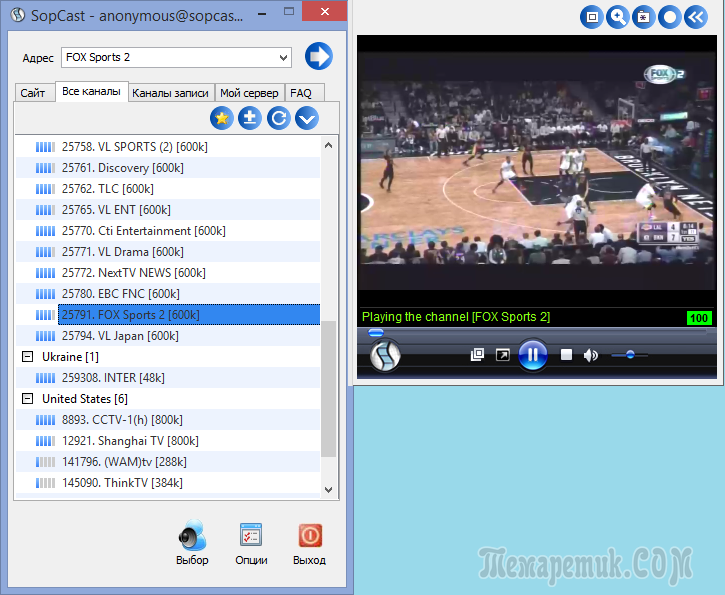Select channel 25791. FOX Sports 2 [600k]

[168, 315]
